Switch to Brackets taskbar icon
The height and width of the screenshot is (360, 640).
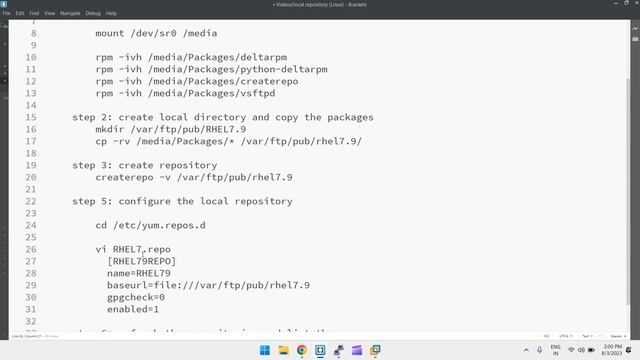click(320, 350)
